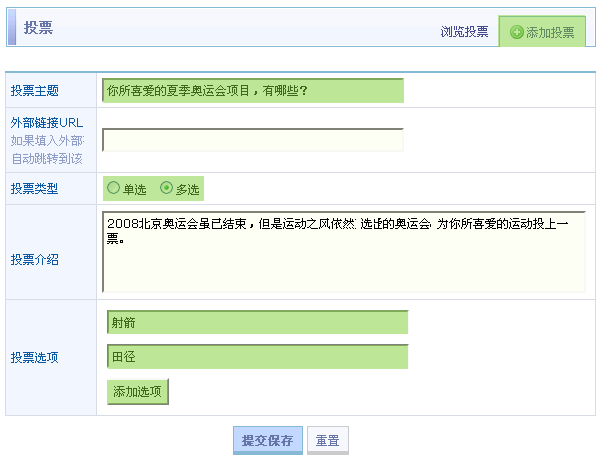Viewport: 600px width, 461px height.
Task: Click the 投票主题 text field
Action: 253,91
